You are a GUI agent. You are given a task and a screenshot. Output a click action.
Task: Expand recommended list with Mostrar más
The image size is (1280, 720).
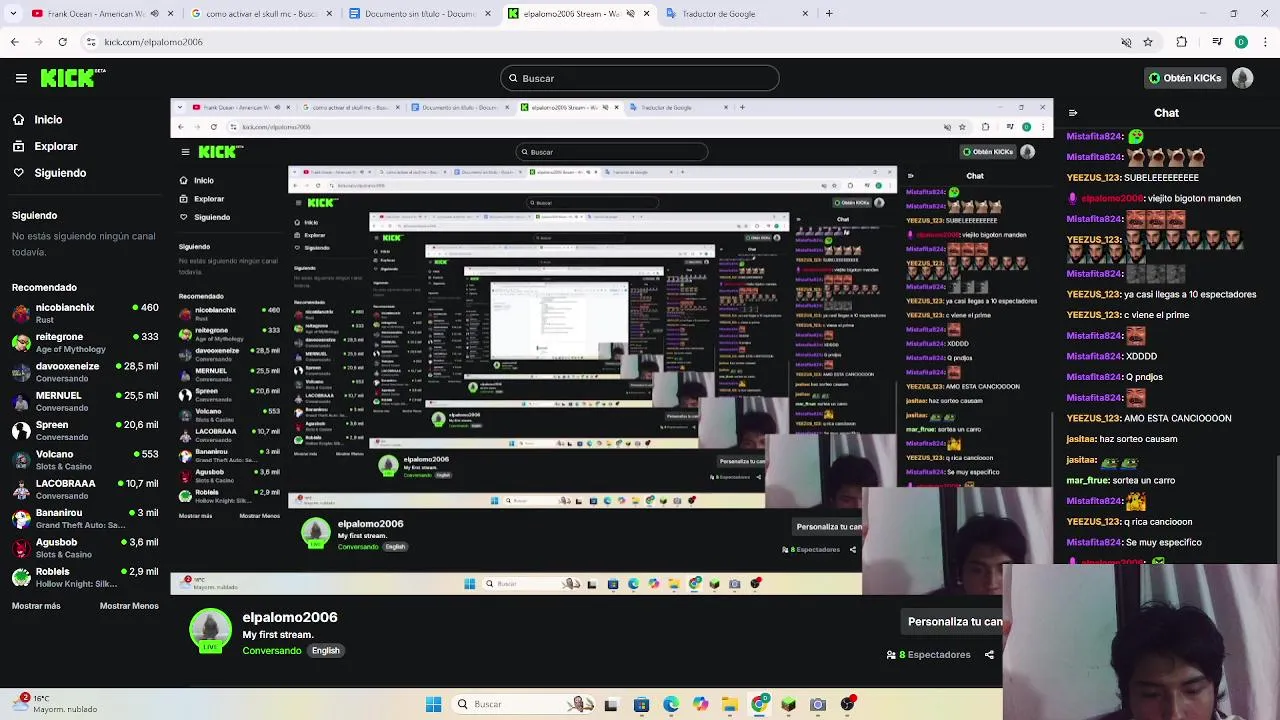[36, 606]
